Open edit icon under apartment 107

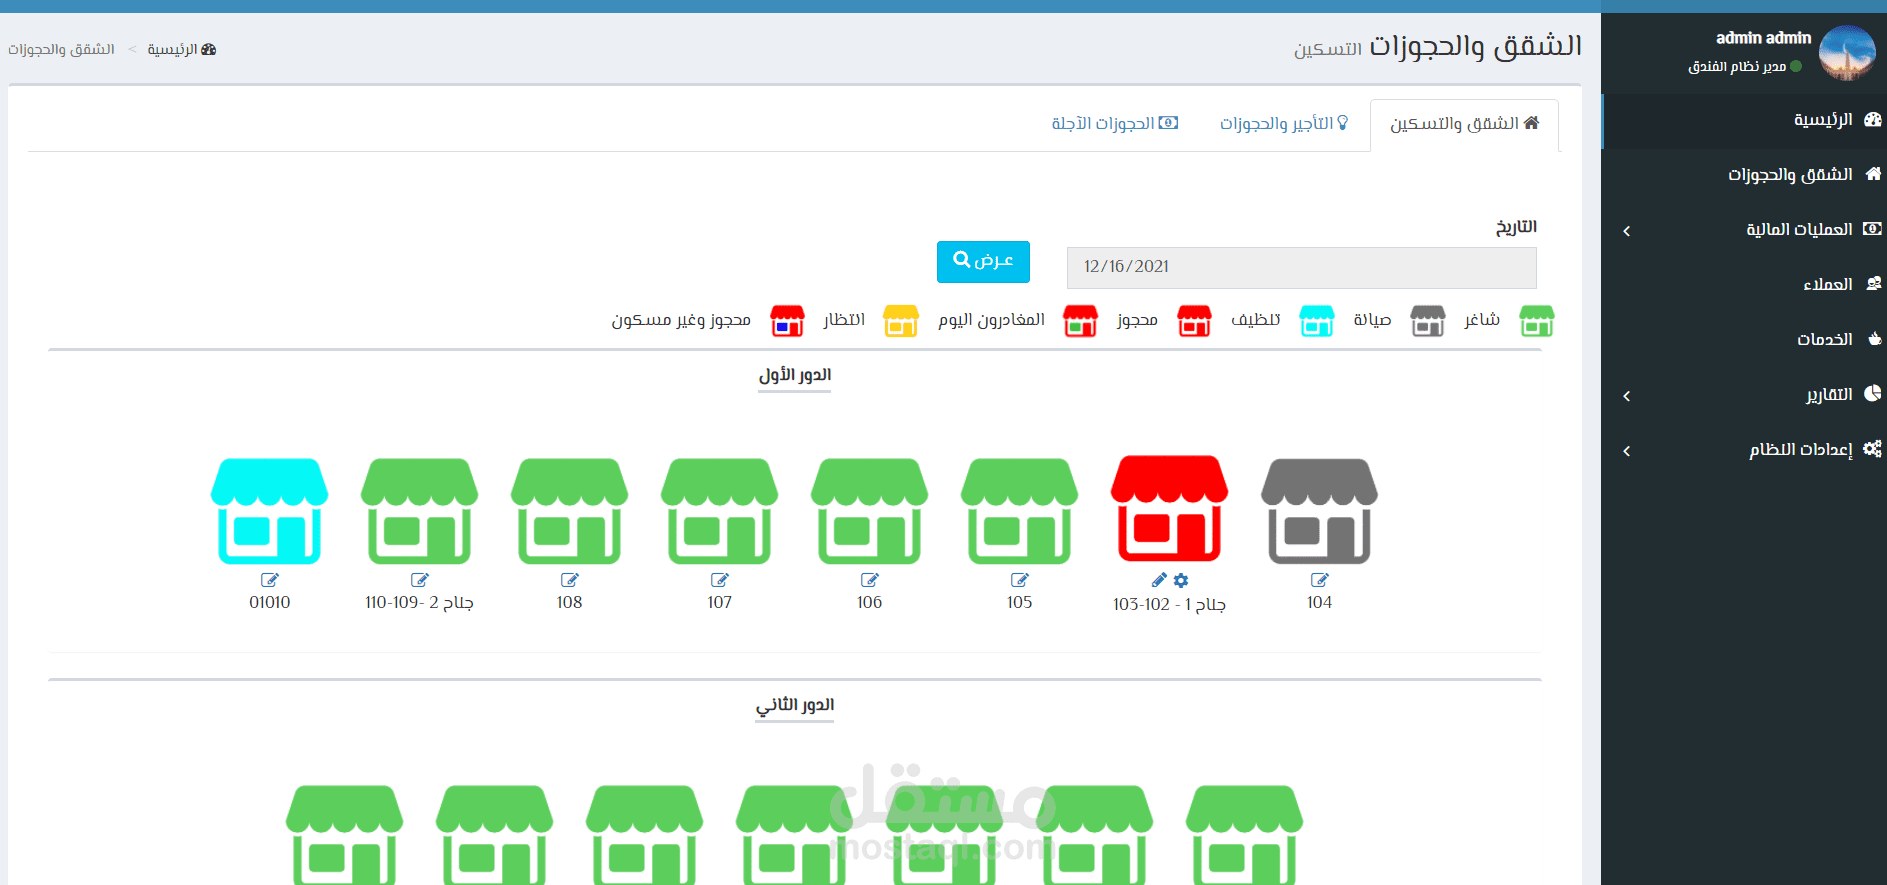pyautogui.click(x=719, y=580)
